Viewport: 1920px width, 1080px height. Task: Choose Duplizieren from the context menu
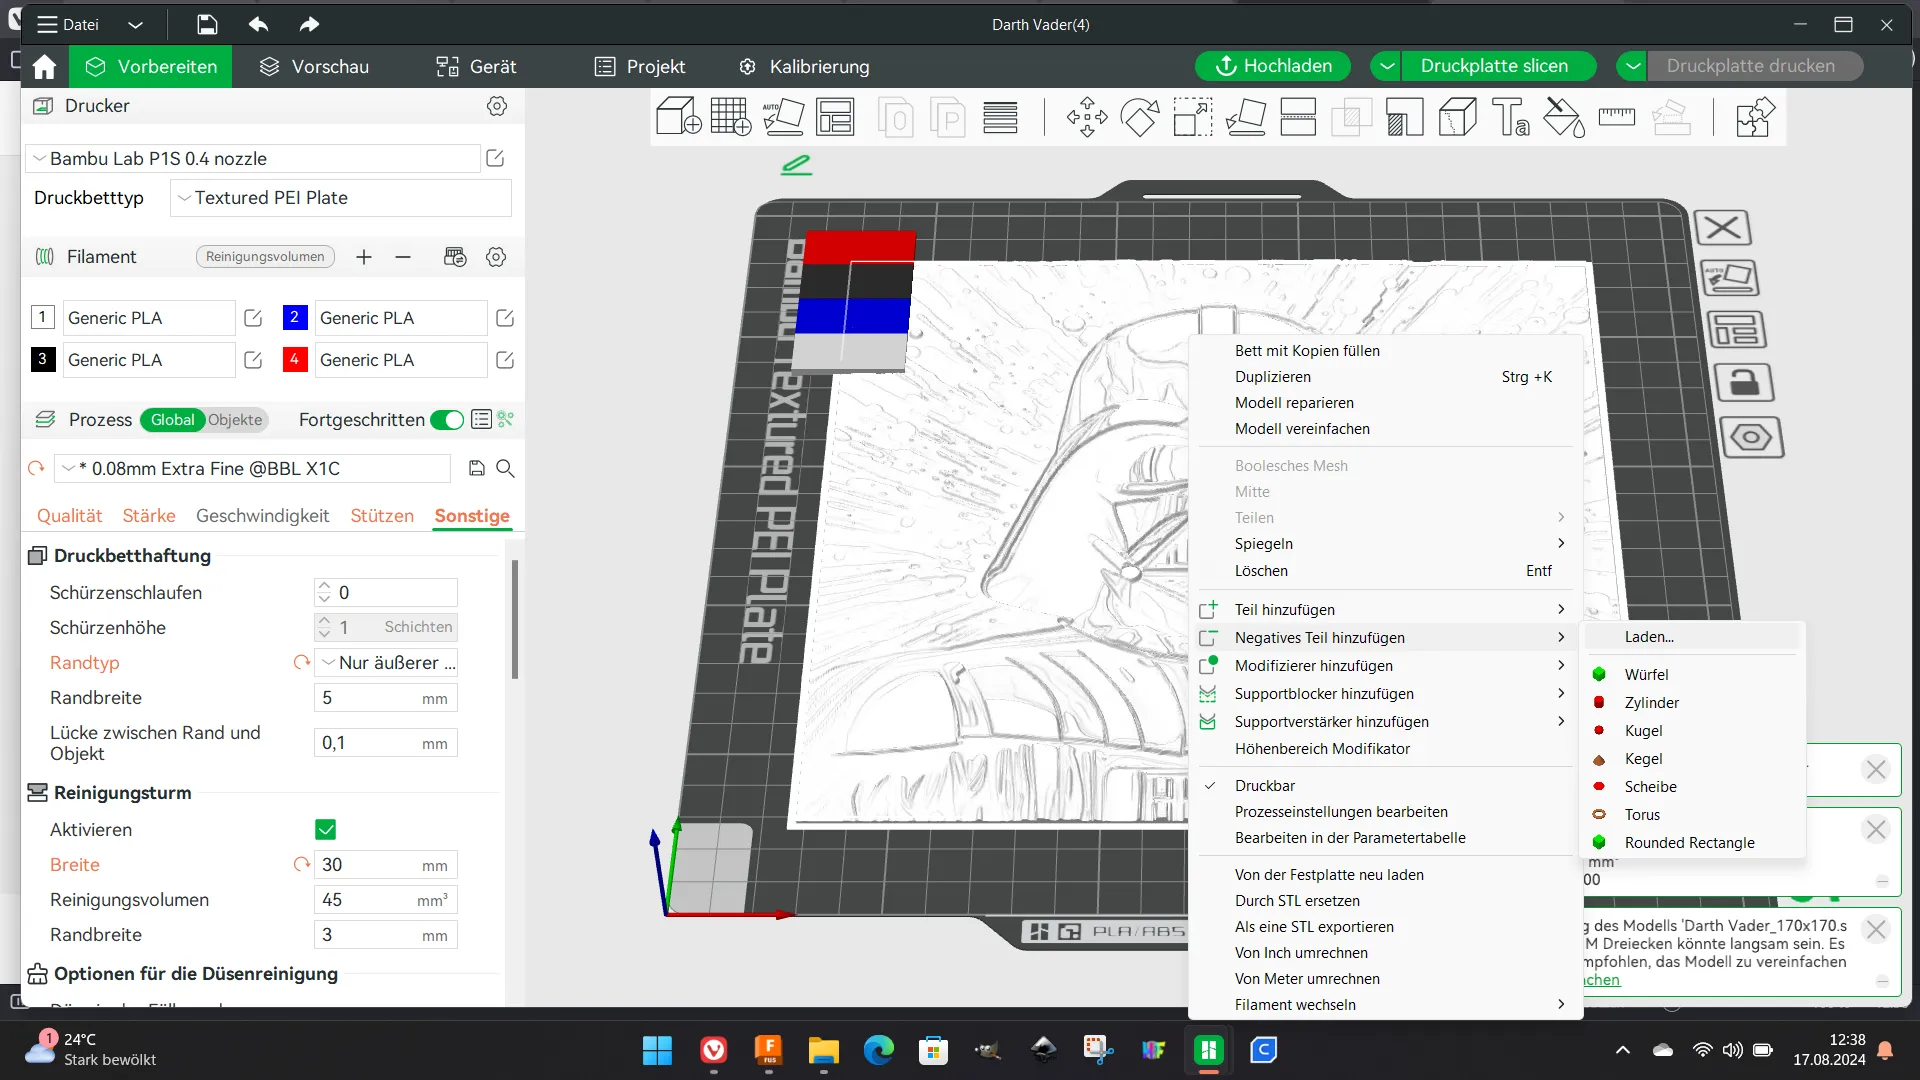[1385, 377]
